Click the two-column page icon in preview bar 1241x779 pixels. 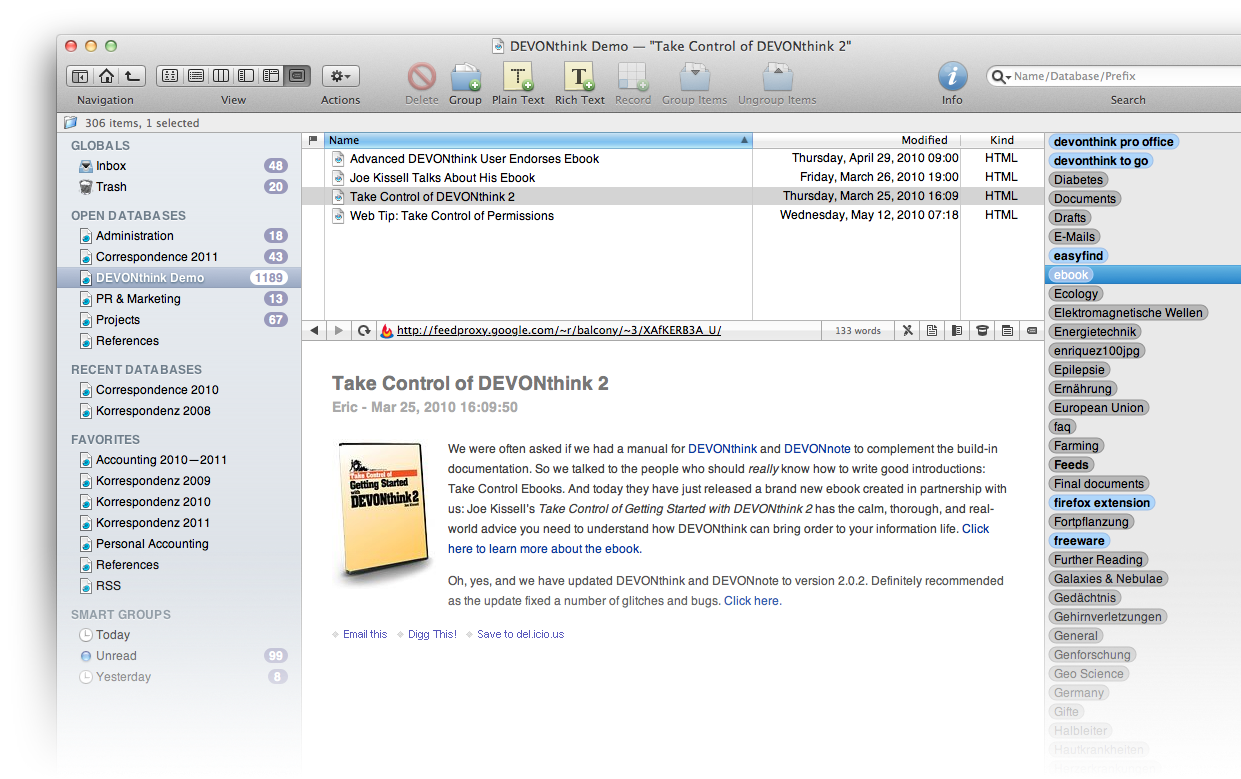[957, 330]
